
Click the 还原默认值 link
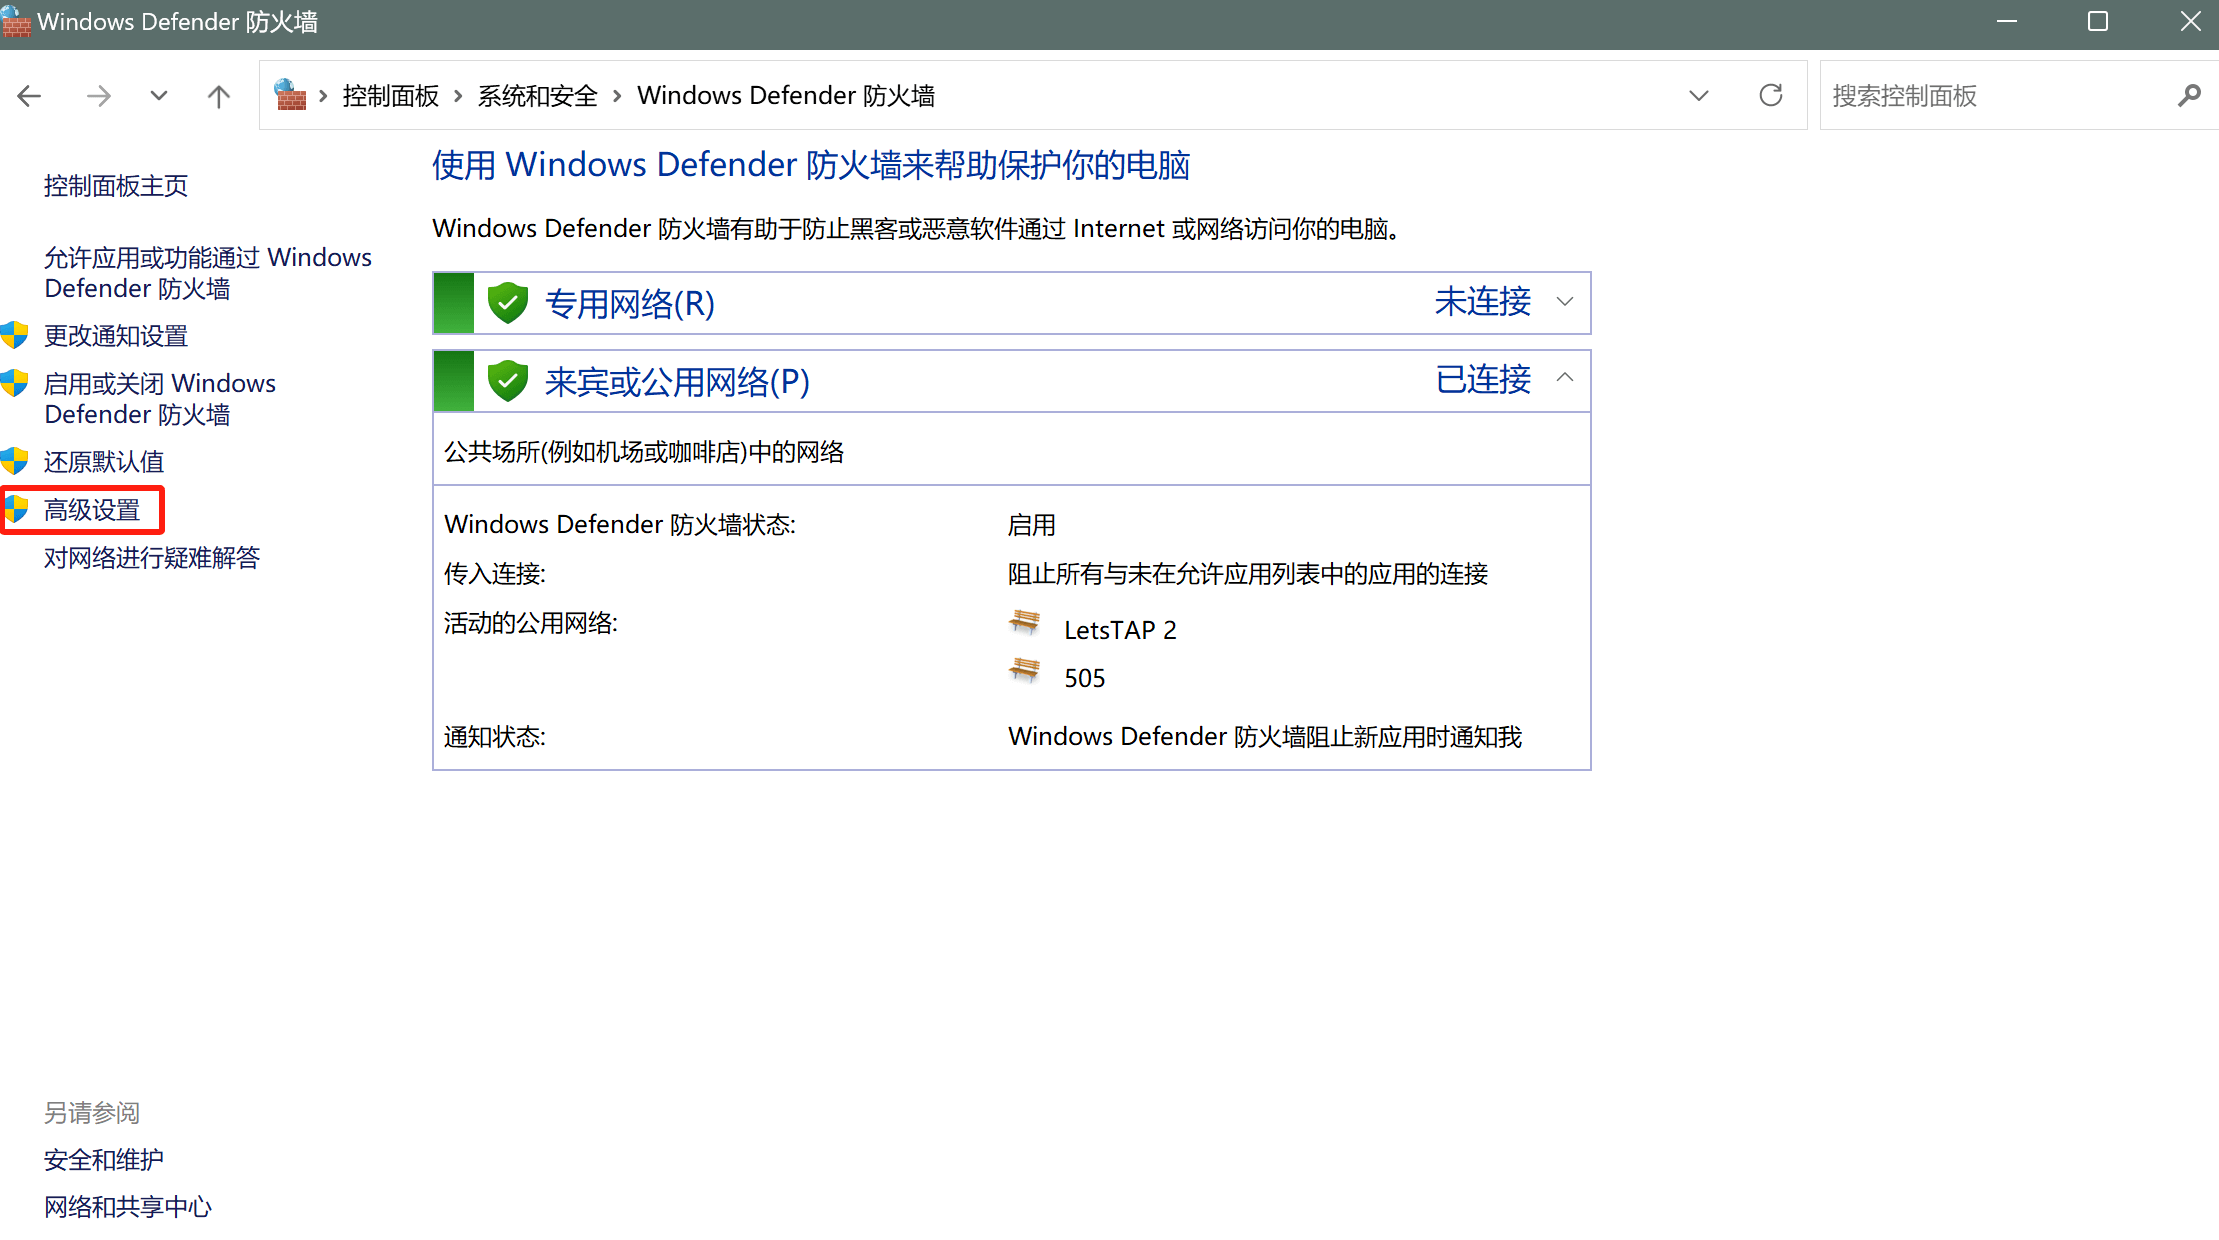[104, 462]
